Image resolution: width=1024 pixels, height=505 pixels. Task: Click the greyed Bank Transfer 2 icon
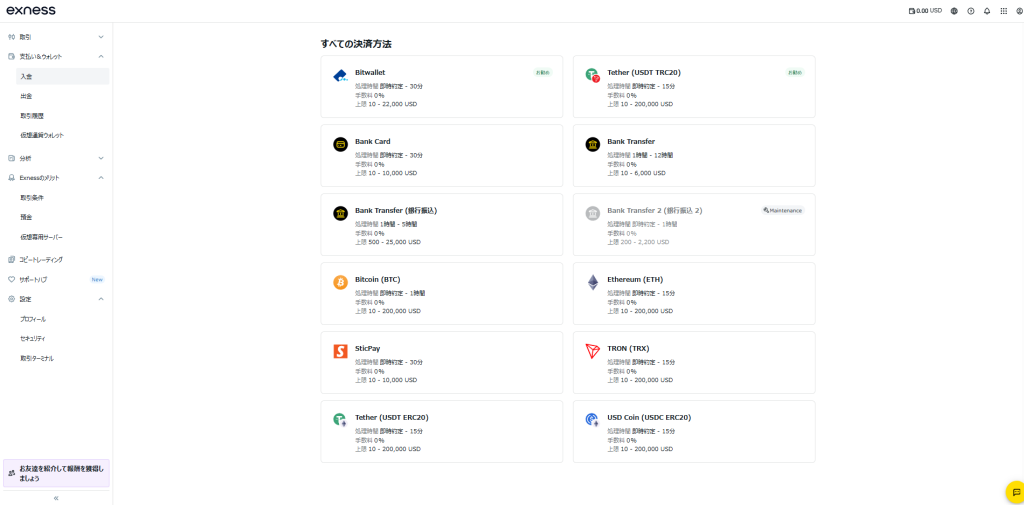[592, 214]
